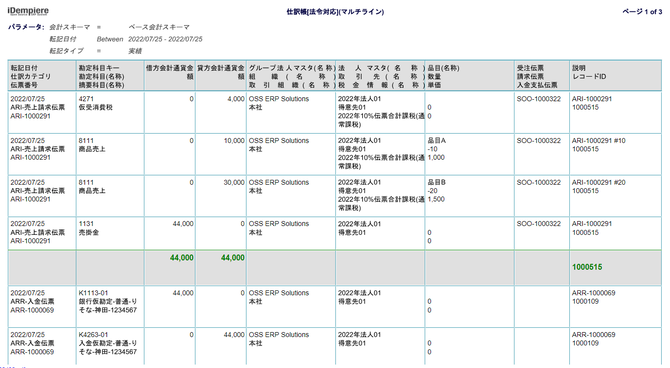Click the 品目(名称) column header
The height and width of the screenshot is (368, 670).
[x=443, y=68]
